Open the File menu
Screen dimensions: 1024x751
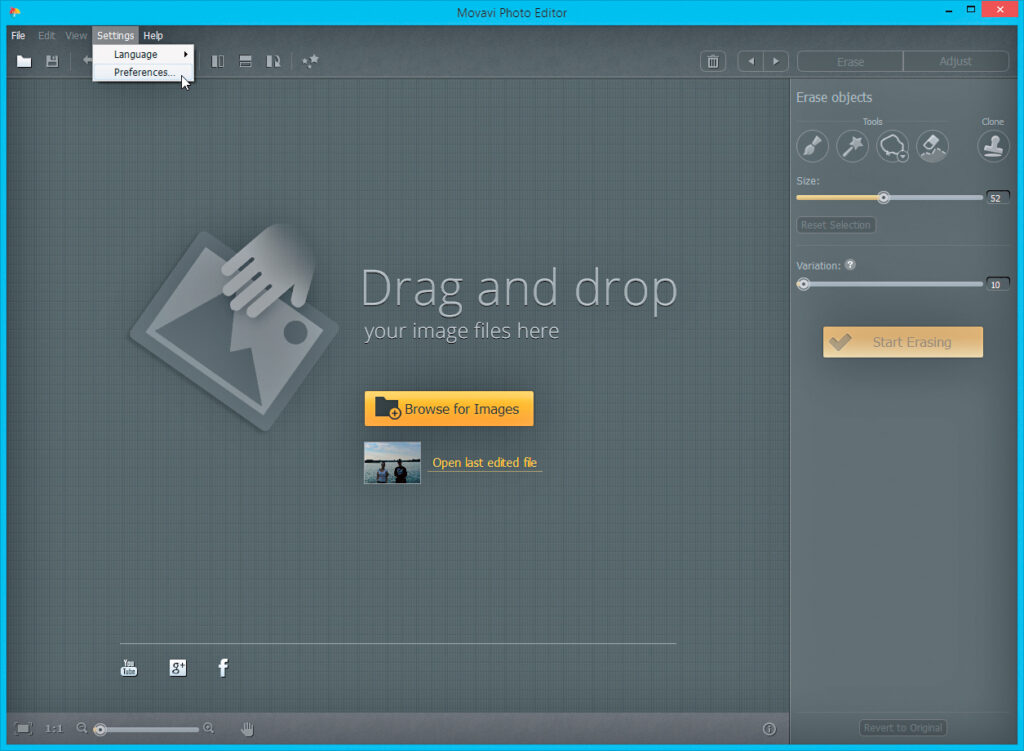(18, 36)
